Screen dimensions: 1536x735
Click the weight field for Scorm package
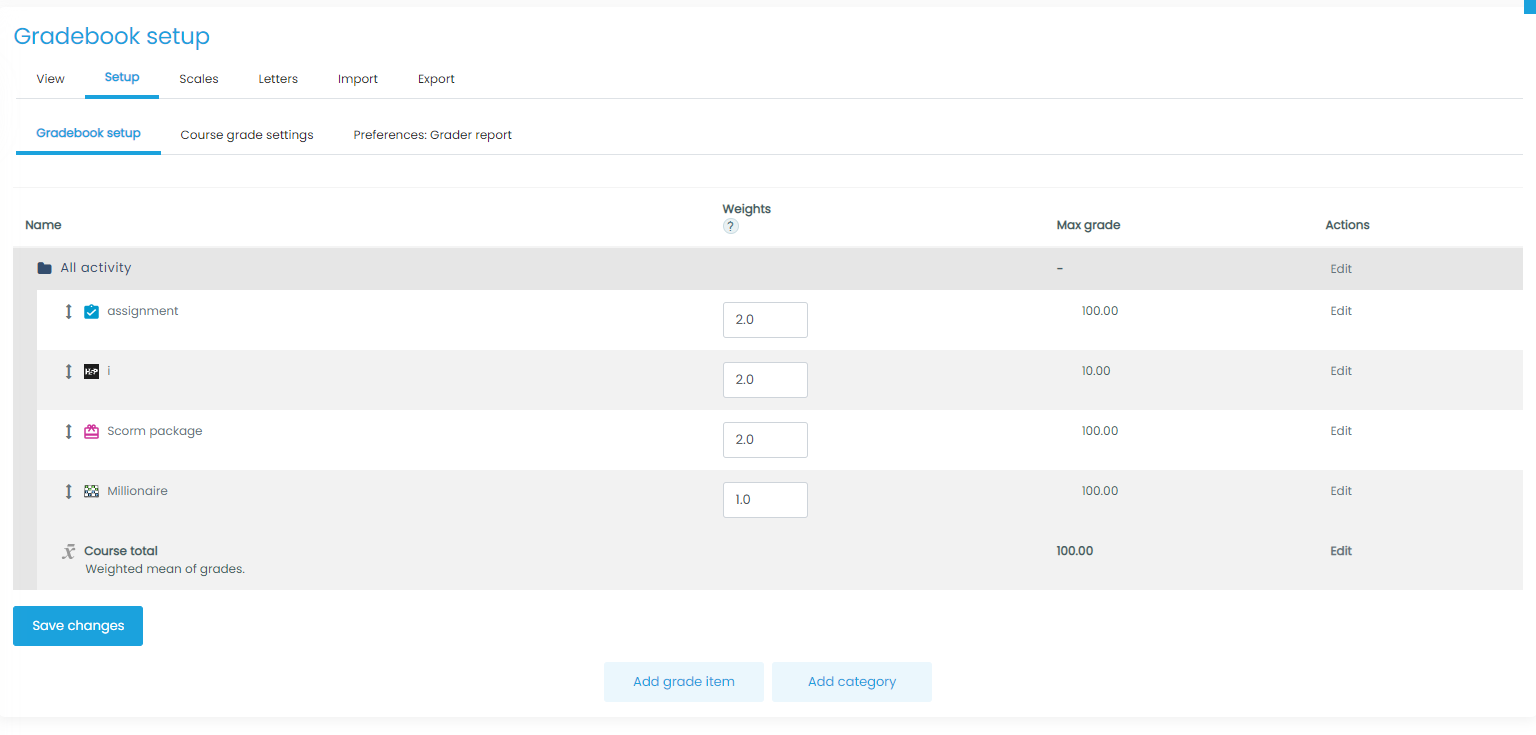point(765,440)
